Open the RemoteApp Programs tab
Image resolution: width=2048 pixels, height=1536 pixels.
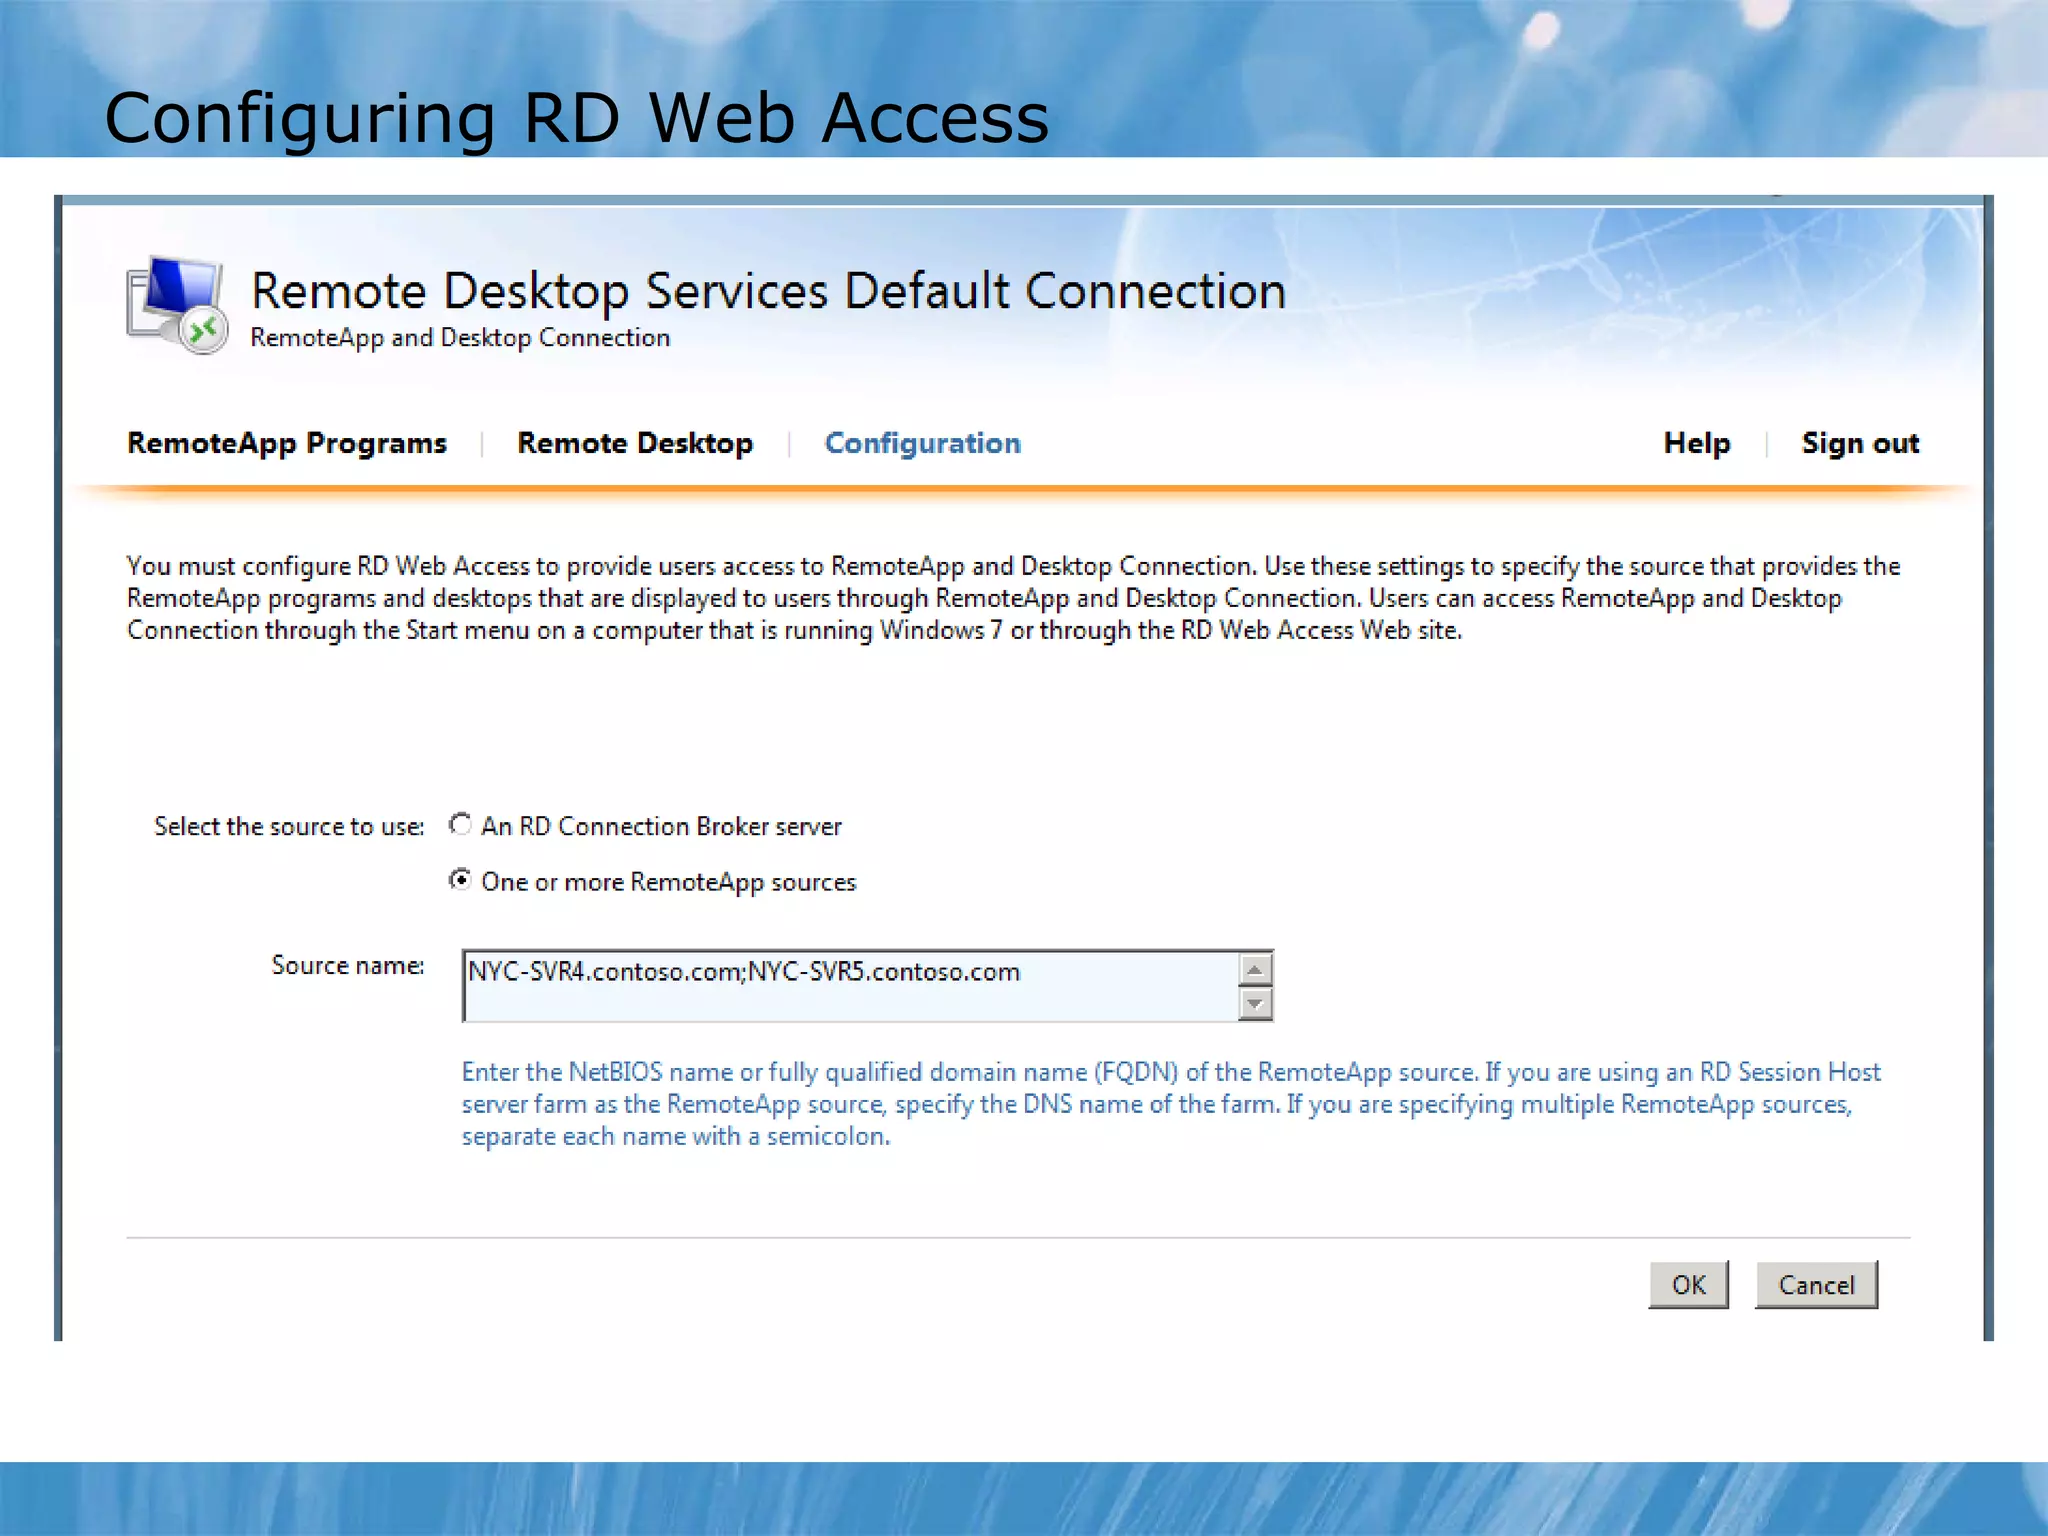pyautogui.click(x=287, y=443)
